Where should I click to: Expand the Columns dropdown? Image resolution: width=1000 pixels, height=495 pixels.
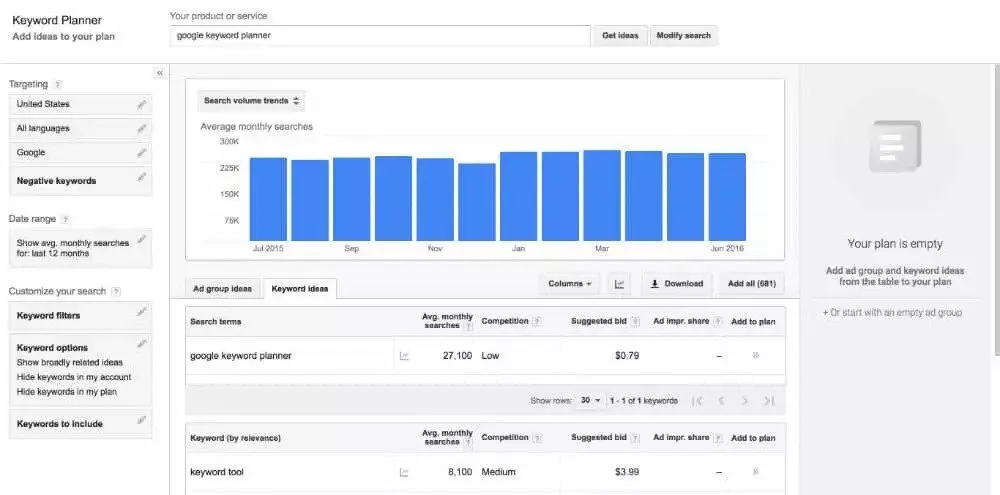[570, 284]
